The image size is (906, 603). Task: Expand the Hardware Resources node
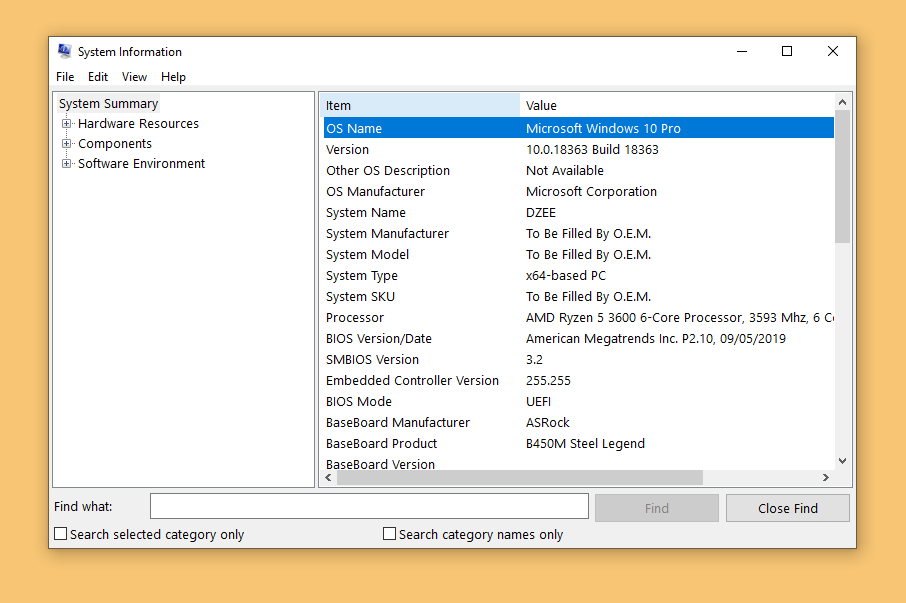click(66, 124)
